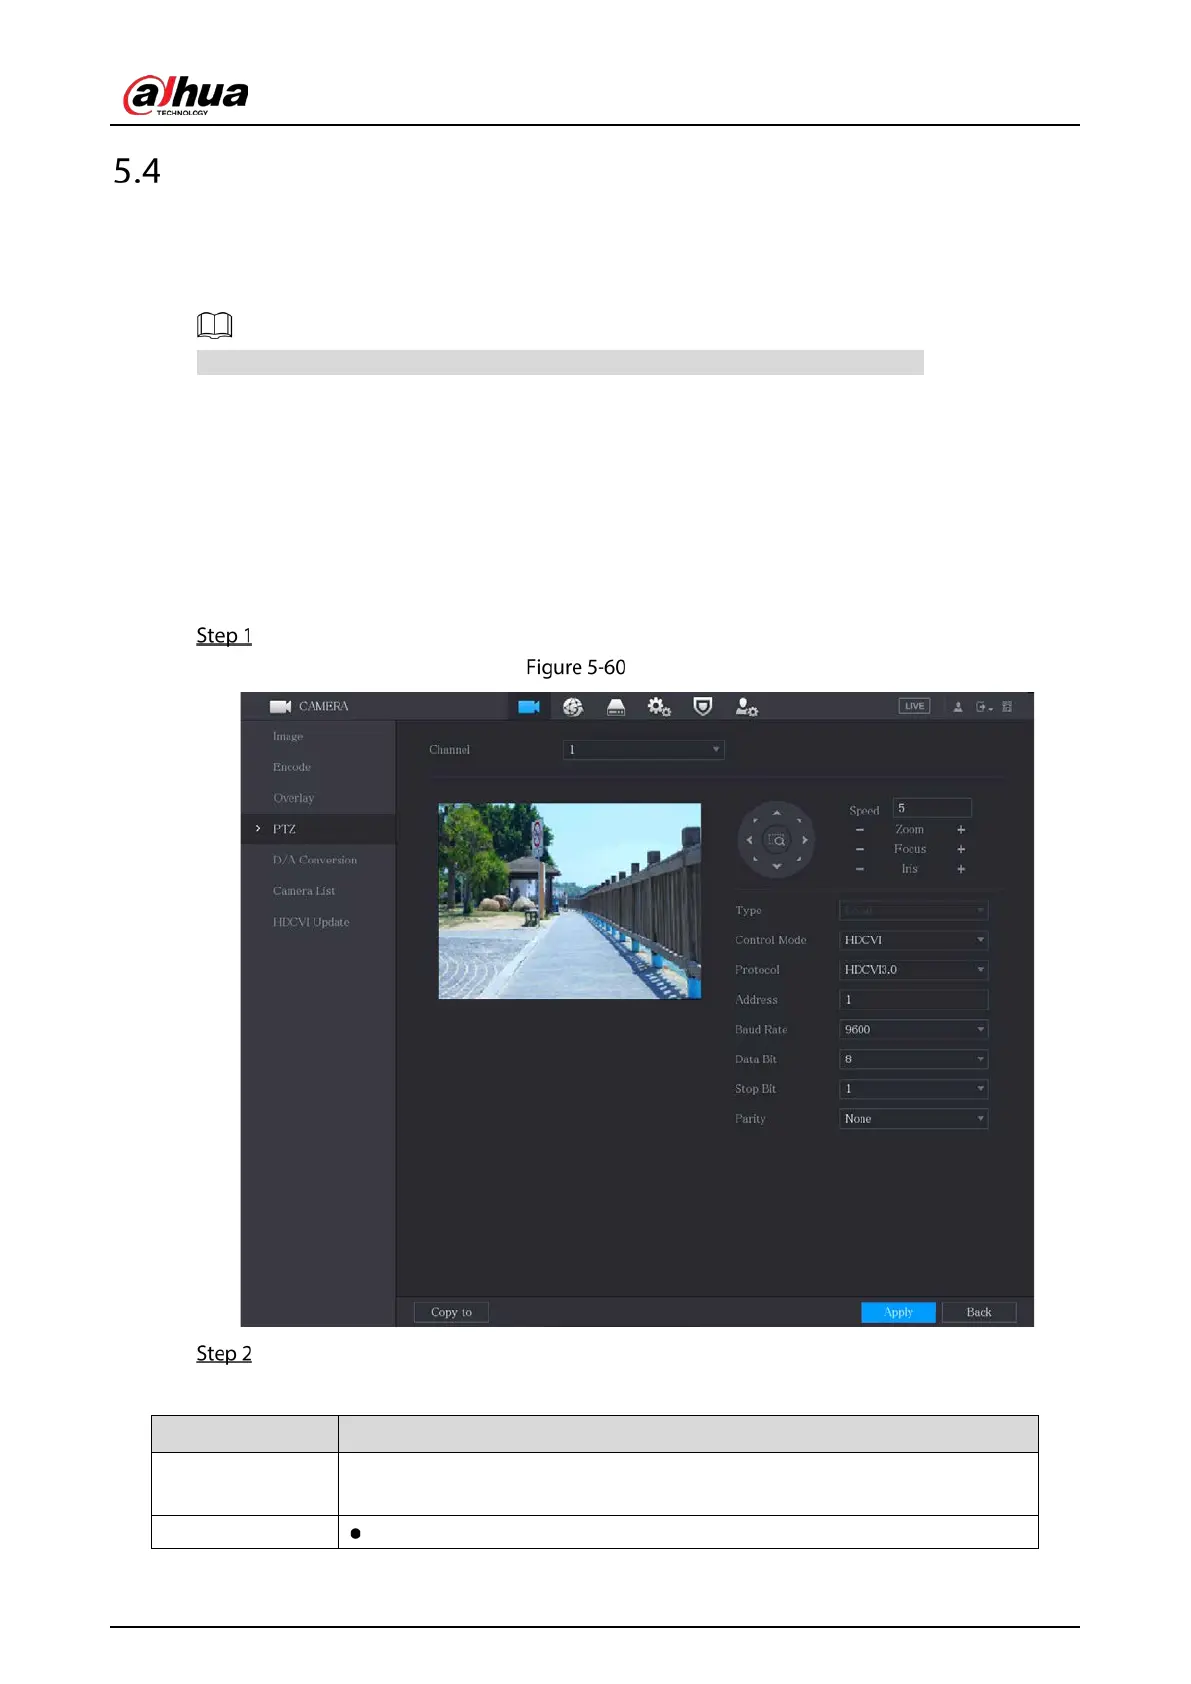This screenshot has height=1684, width=1191.
Task: Select PTZ in the left sidebar
Action: (318, 829)
